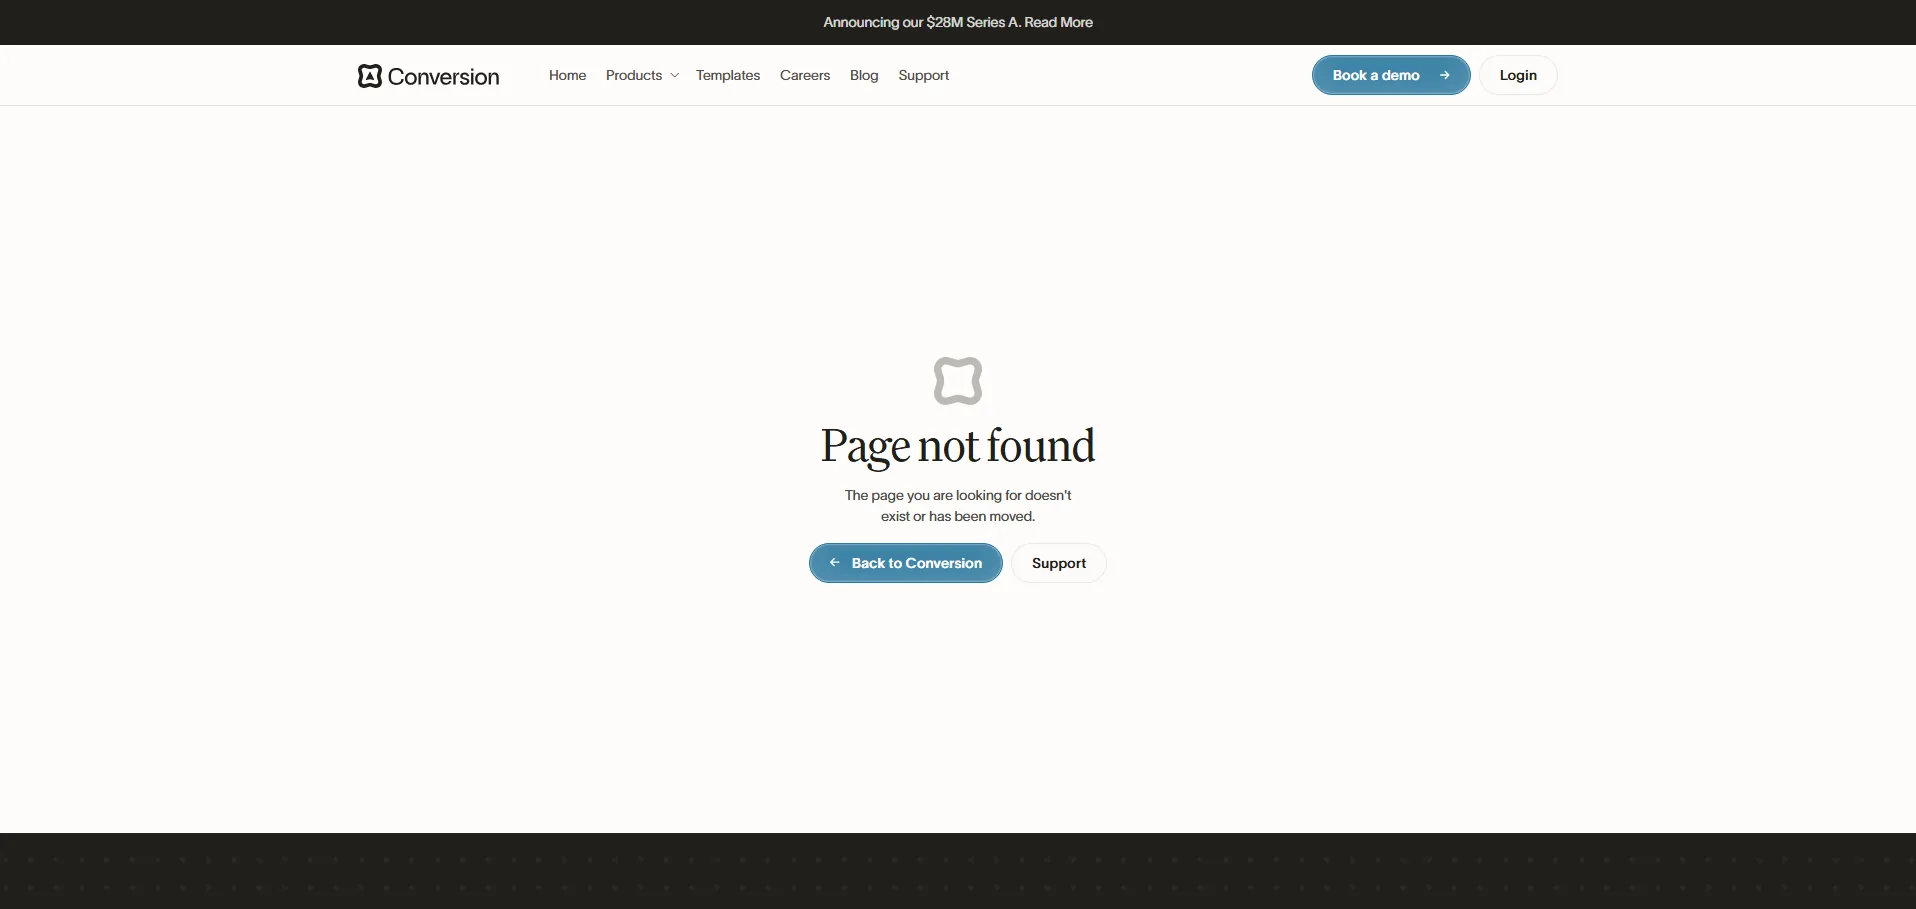
Task: Click the Conversion wordmark text in the header
Action: pyautogui.click(x=443, y=77)
